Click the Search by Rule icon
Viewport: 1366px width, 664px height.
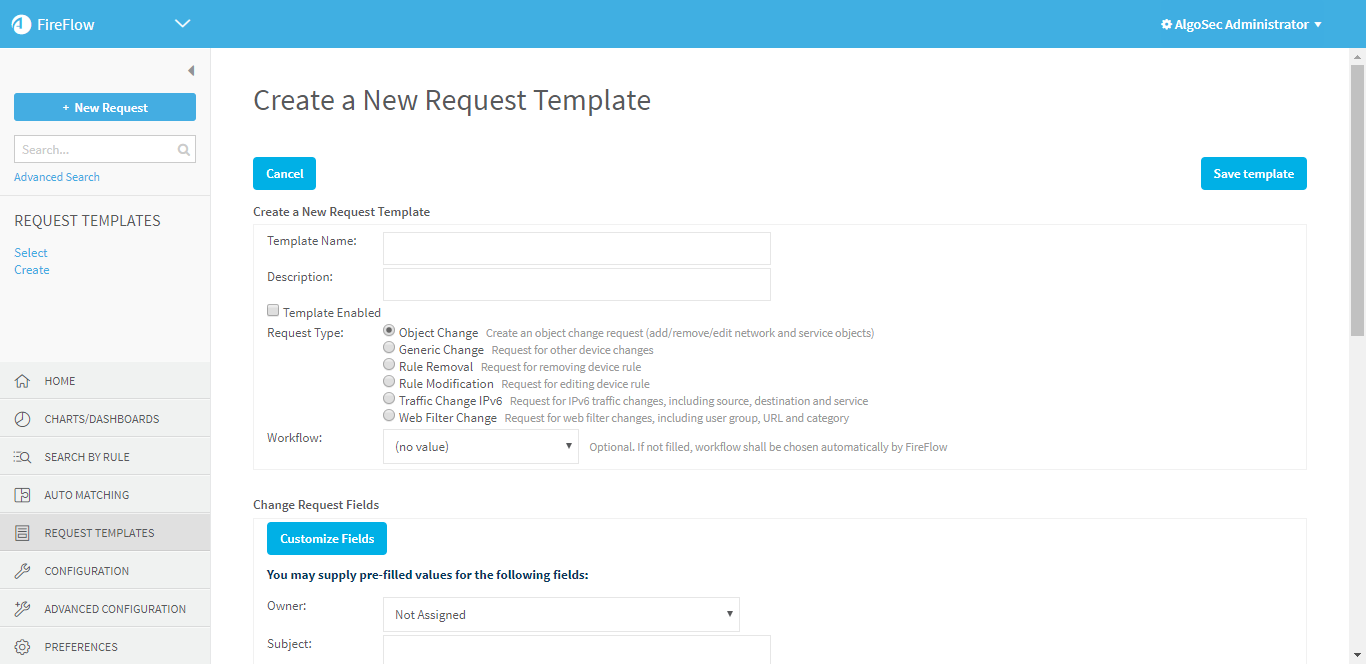[x=22, y=457]
